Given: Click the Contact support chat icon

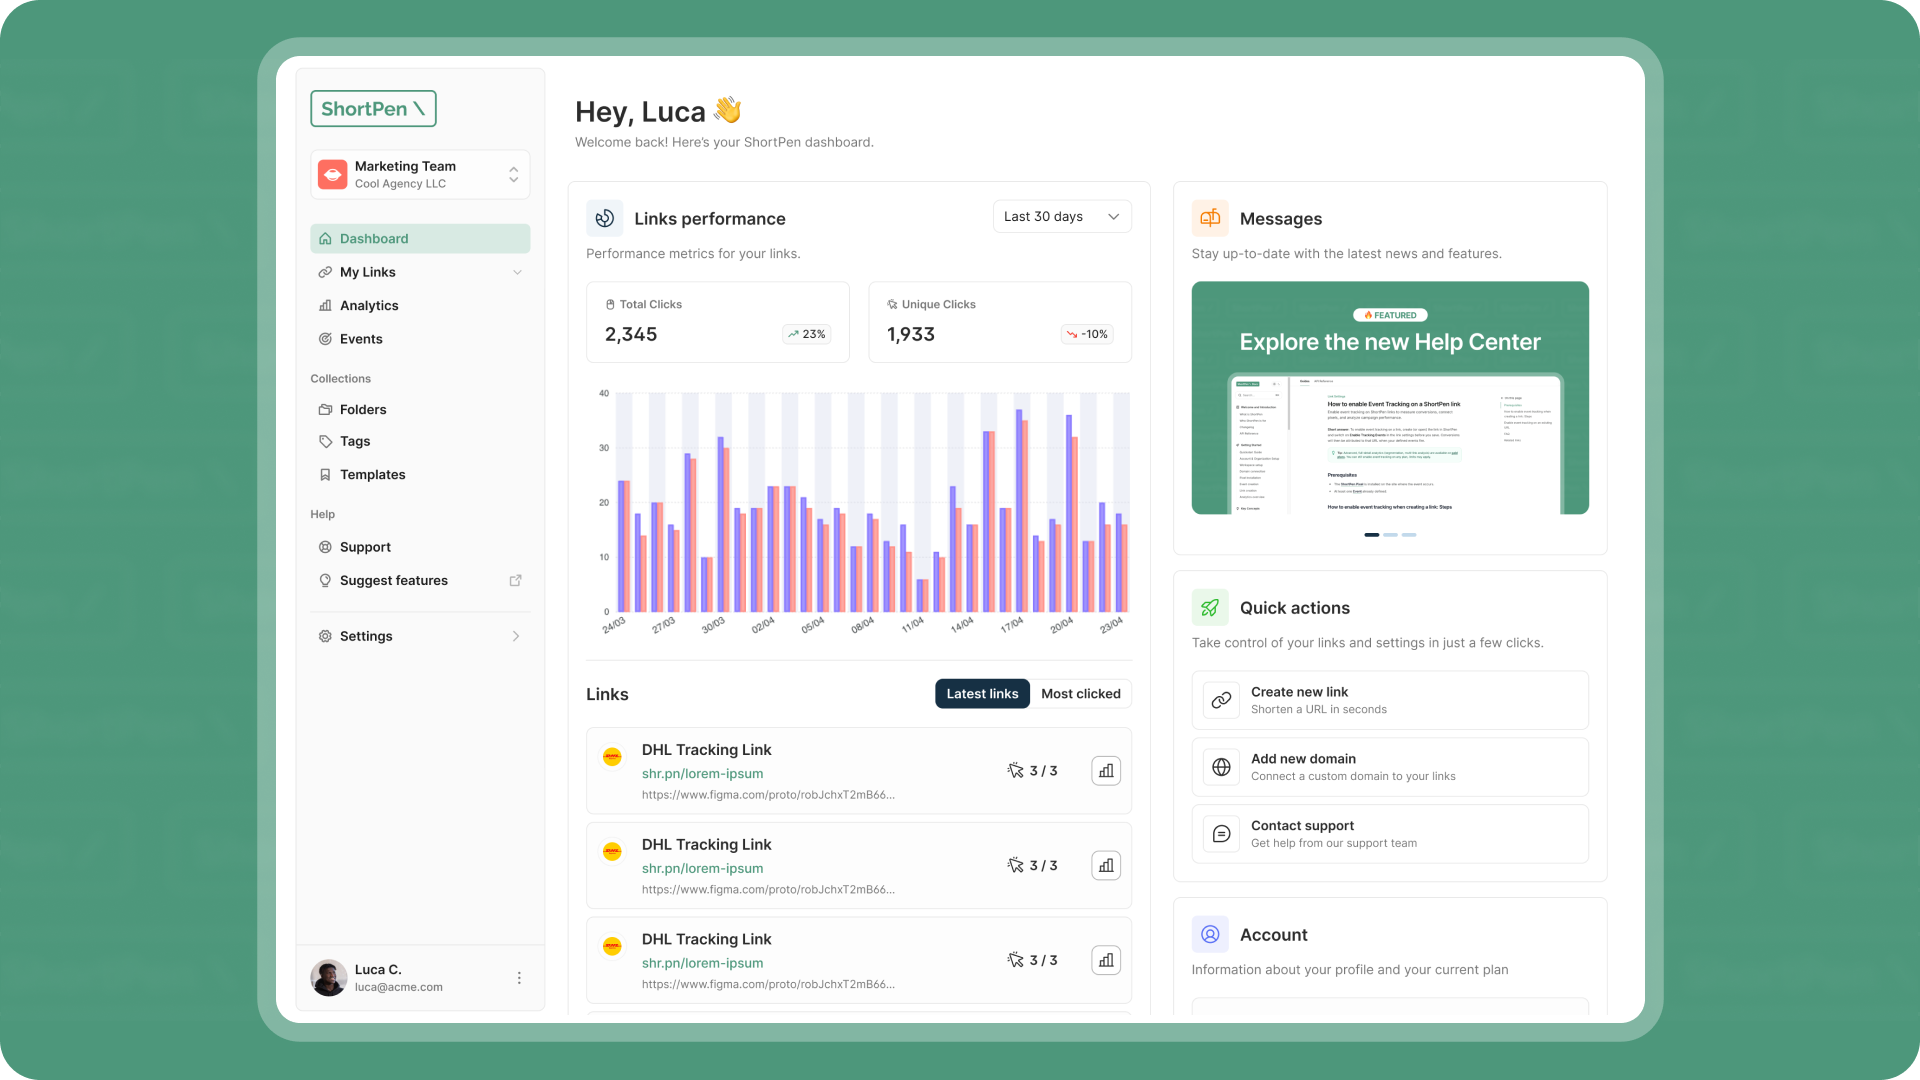Looking at the screenshot, I should click(1221, 834).
